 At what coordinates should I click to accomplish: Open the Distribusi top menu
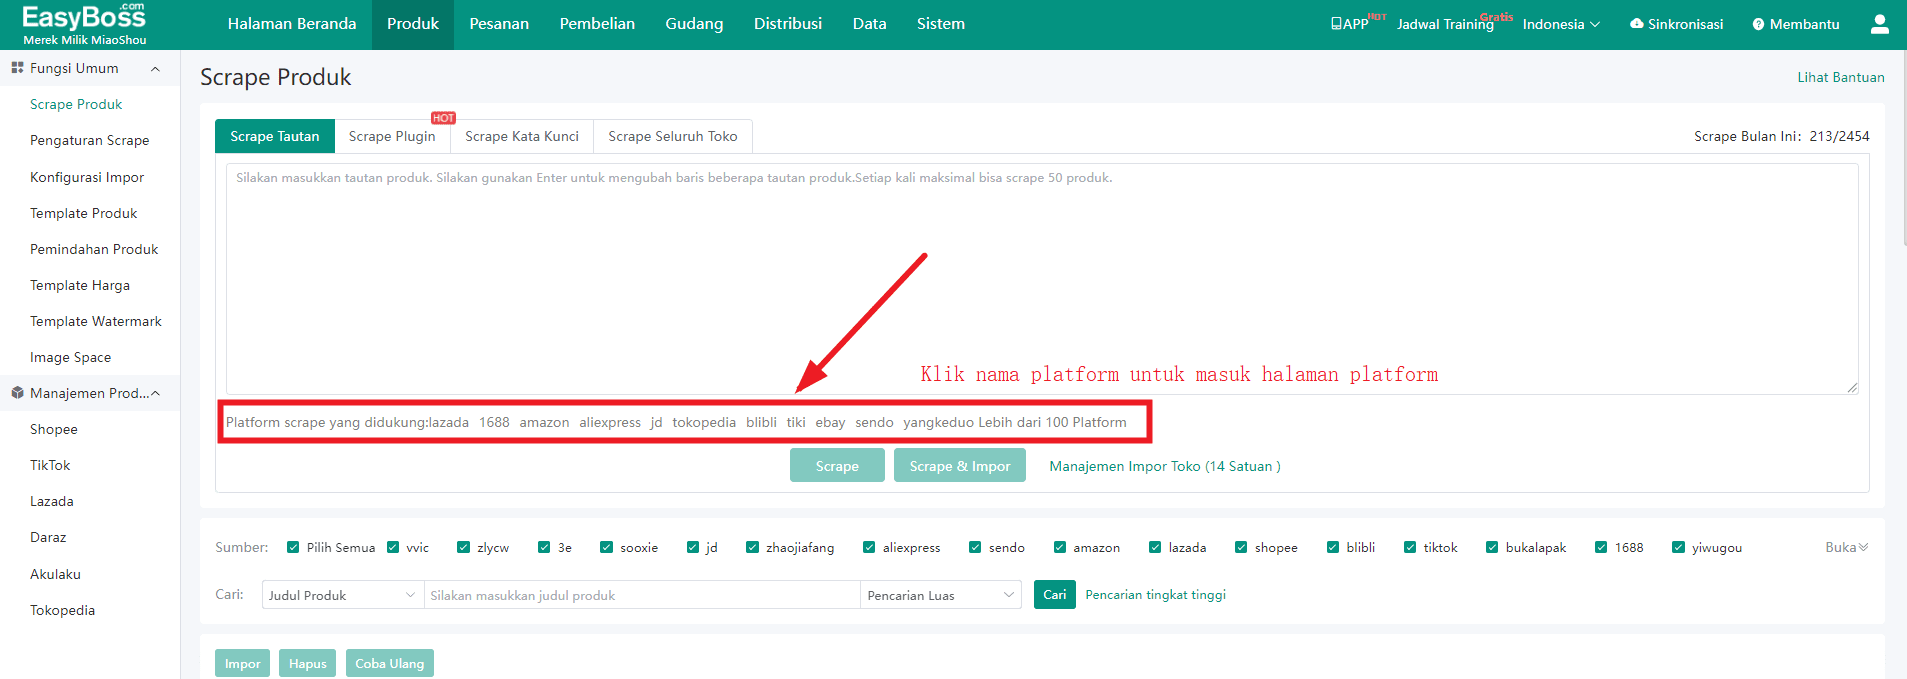click(788, 24)
